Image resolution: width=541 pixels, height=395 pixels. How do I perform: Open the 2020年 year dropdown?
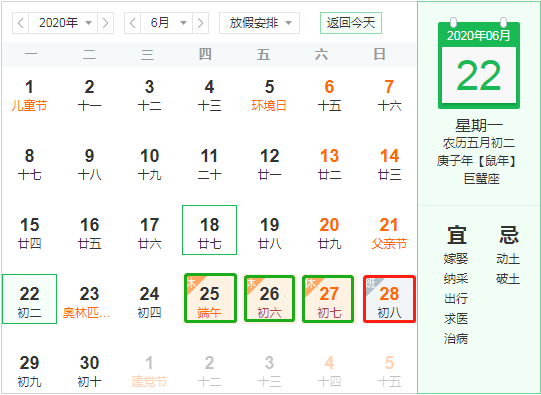coord(63,23)
